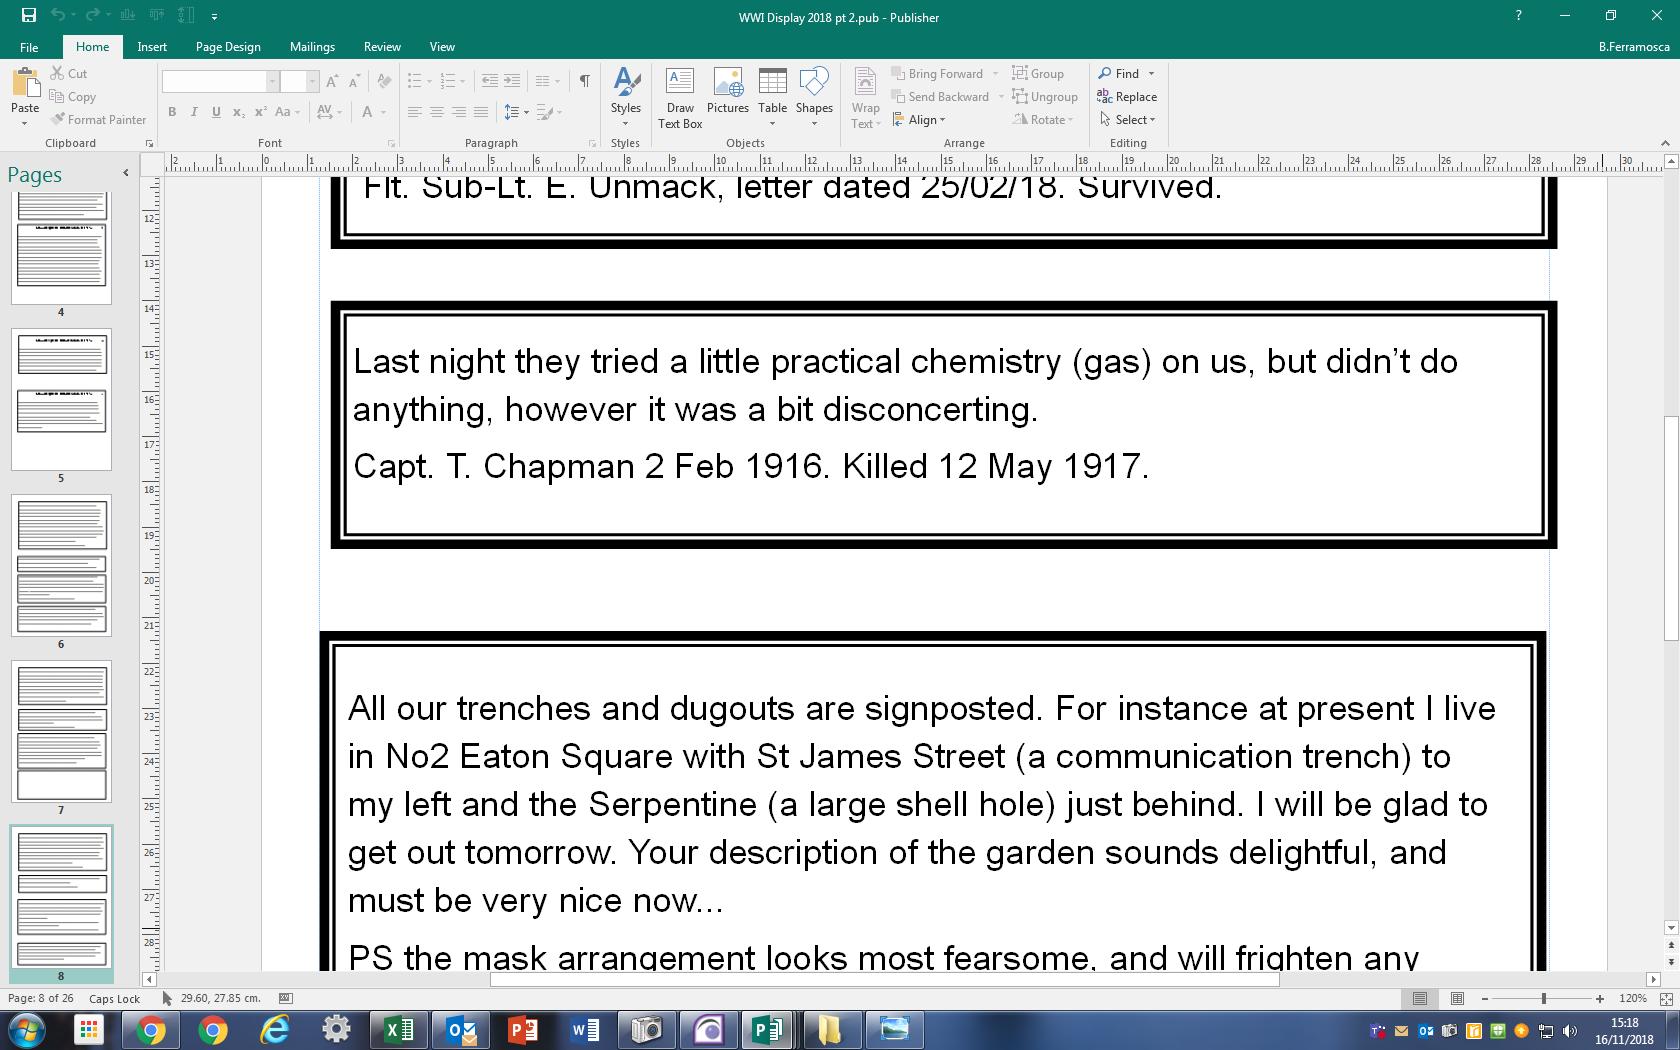Click the B.Ferramosca account name
Image resolution: width=1680 pixels, height=1050 pixels.
pyautogui.click(x=1634, y=46)
